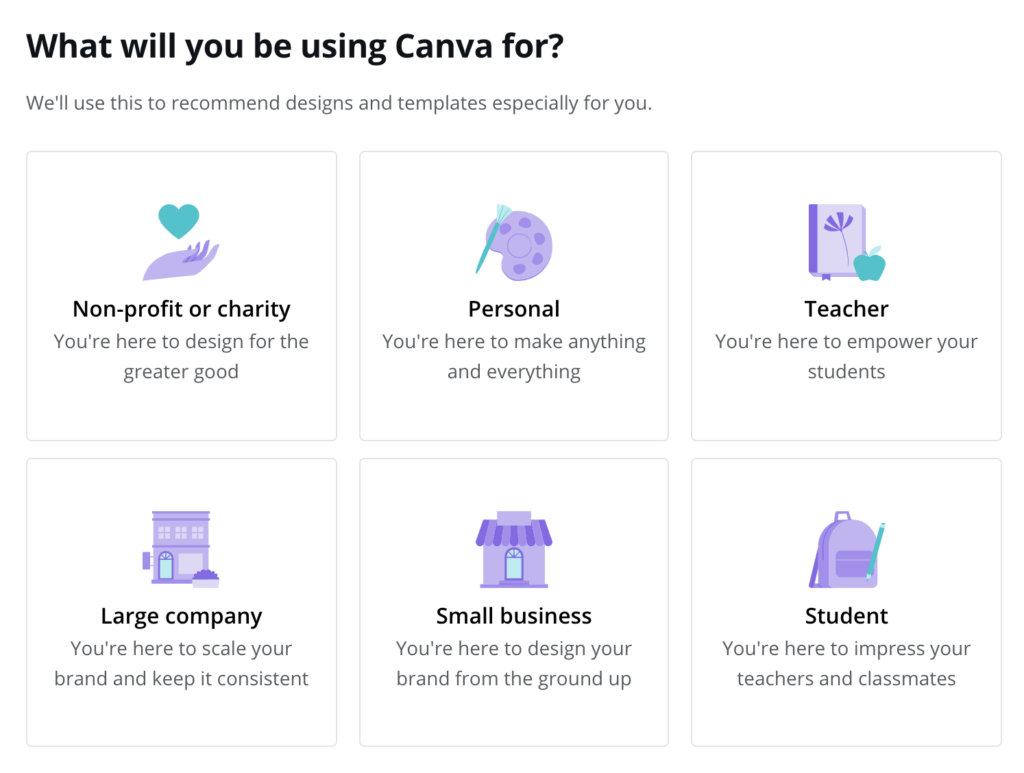Select the Personal option card
The image size is (1024, 773).
[514, 295]
